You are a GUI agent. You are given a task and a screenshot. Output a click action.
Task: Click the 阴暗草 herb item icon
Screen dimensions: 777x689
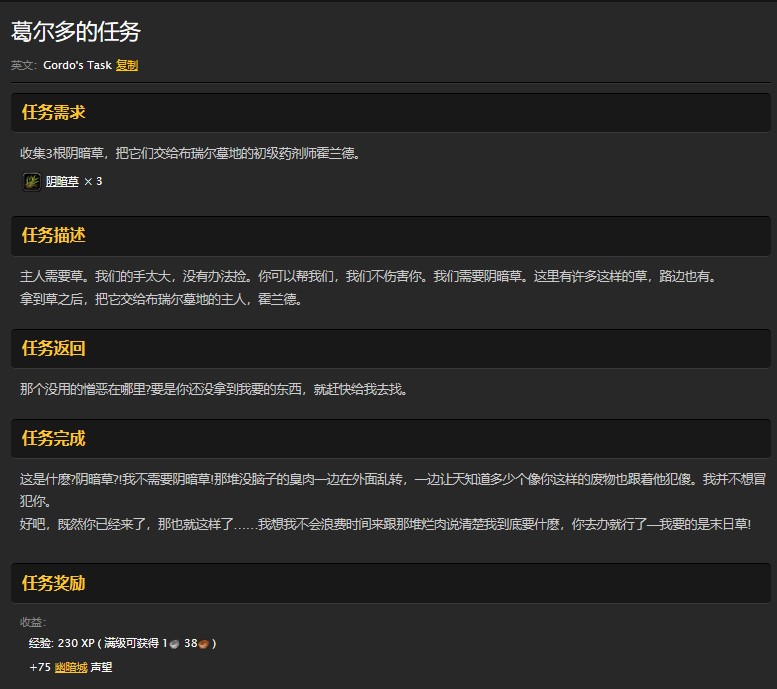32,181
